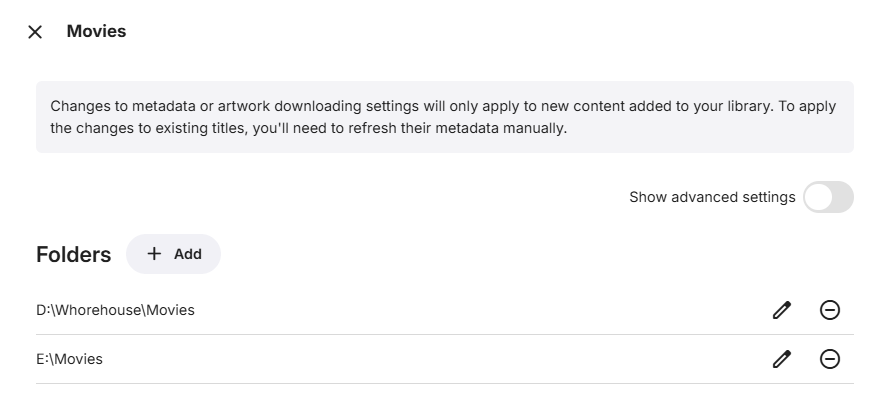Click the metadata changes info notice
Viewport: 876px width, 416px height.
coord(444,117)
